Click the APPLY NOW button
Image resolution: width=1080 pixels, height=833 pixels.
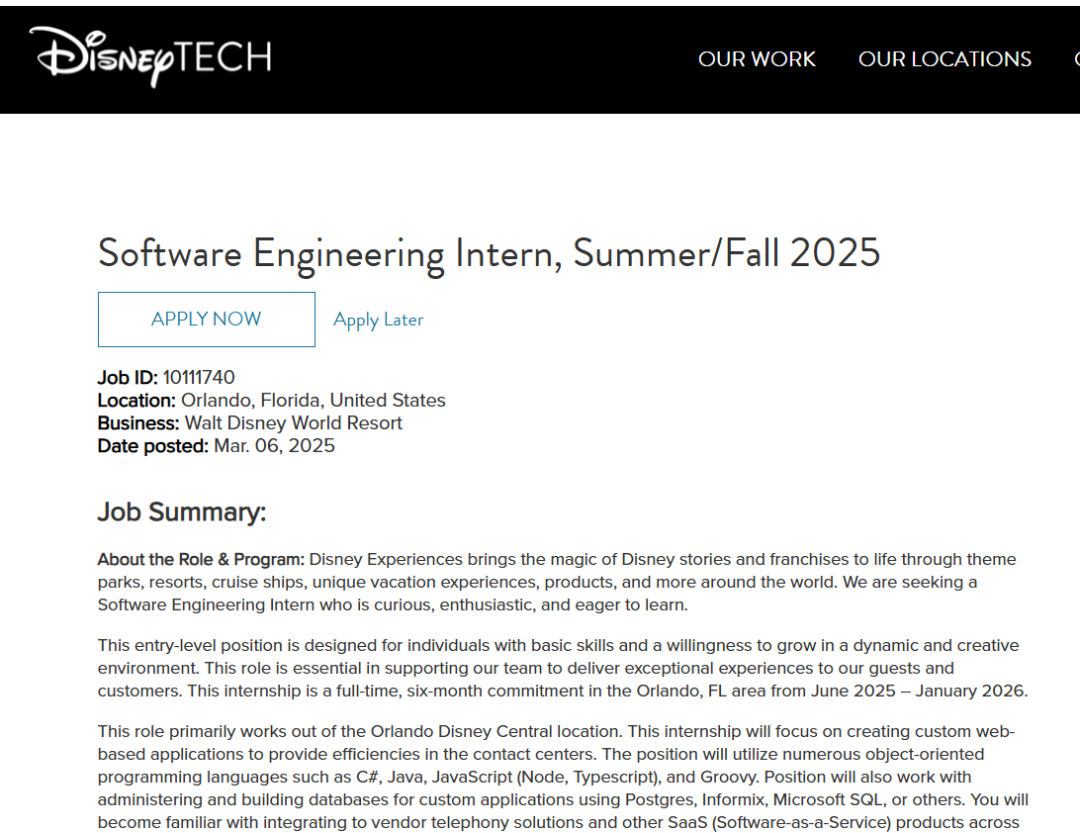[x=207, y=320]
